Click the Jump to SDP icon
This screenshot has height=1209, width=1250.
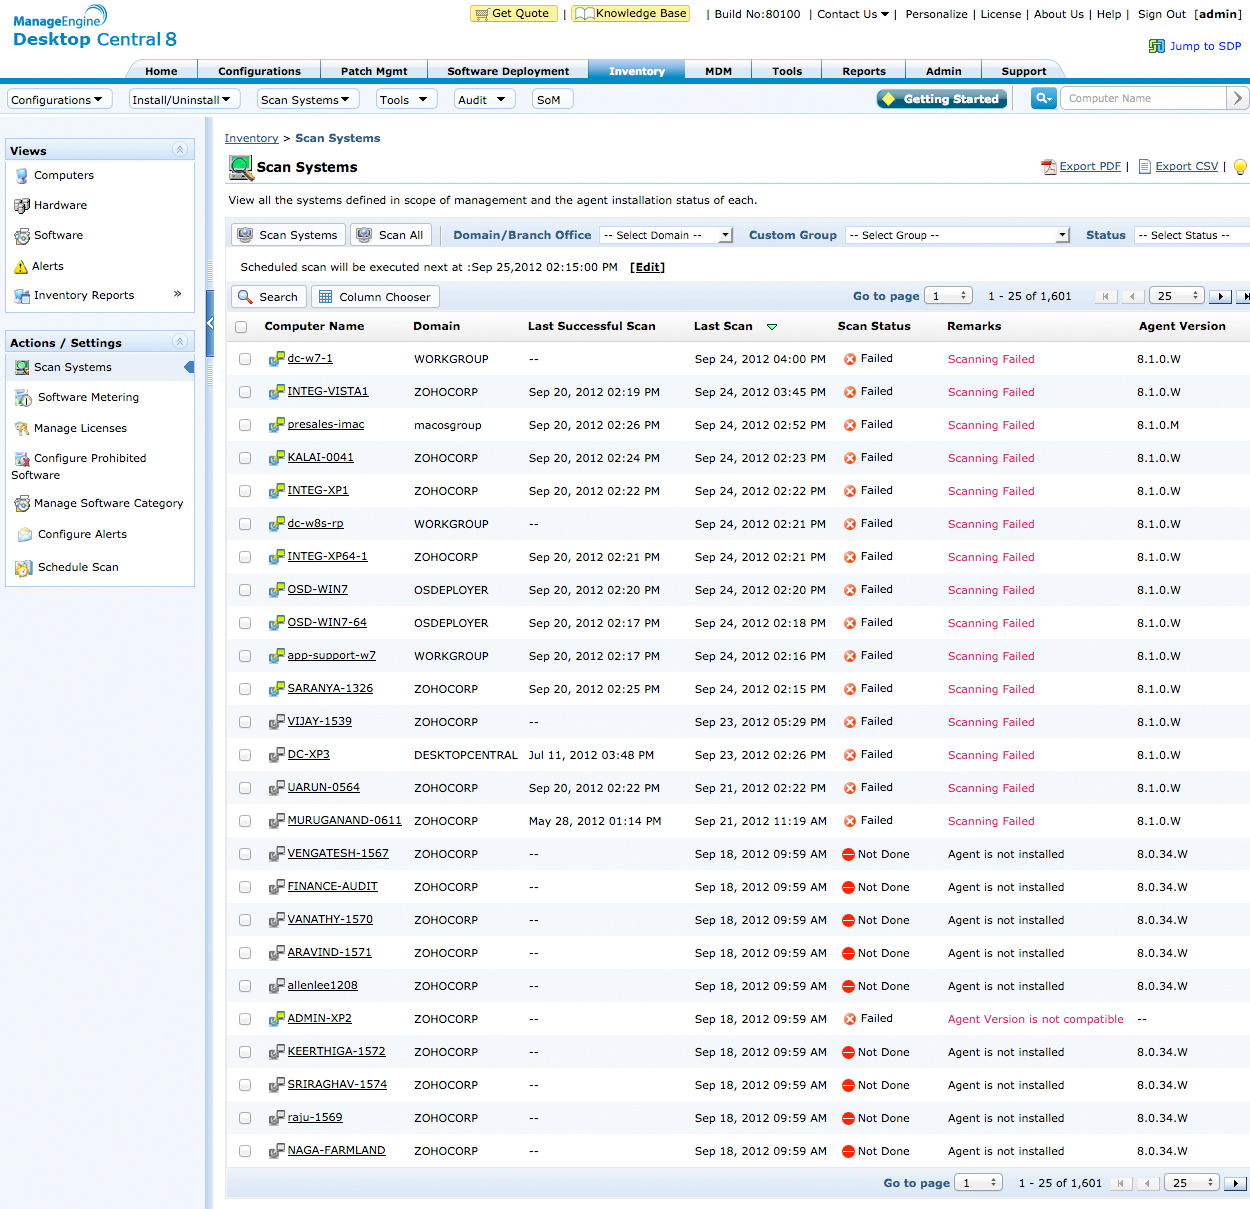pos(1156,46)
